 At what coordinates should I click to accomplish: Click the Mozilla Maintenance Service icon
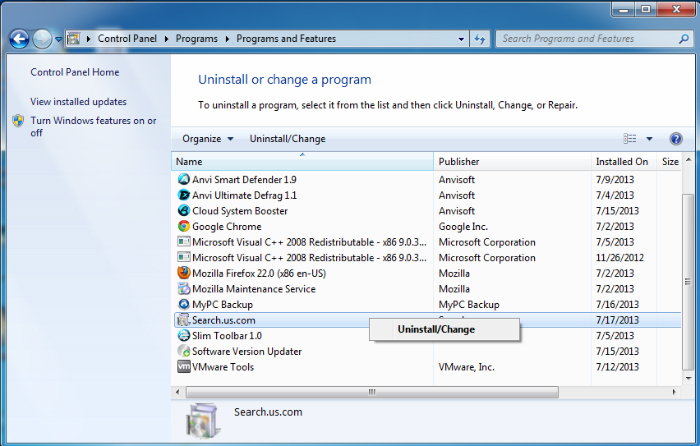pos(183,289)
